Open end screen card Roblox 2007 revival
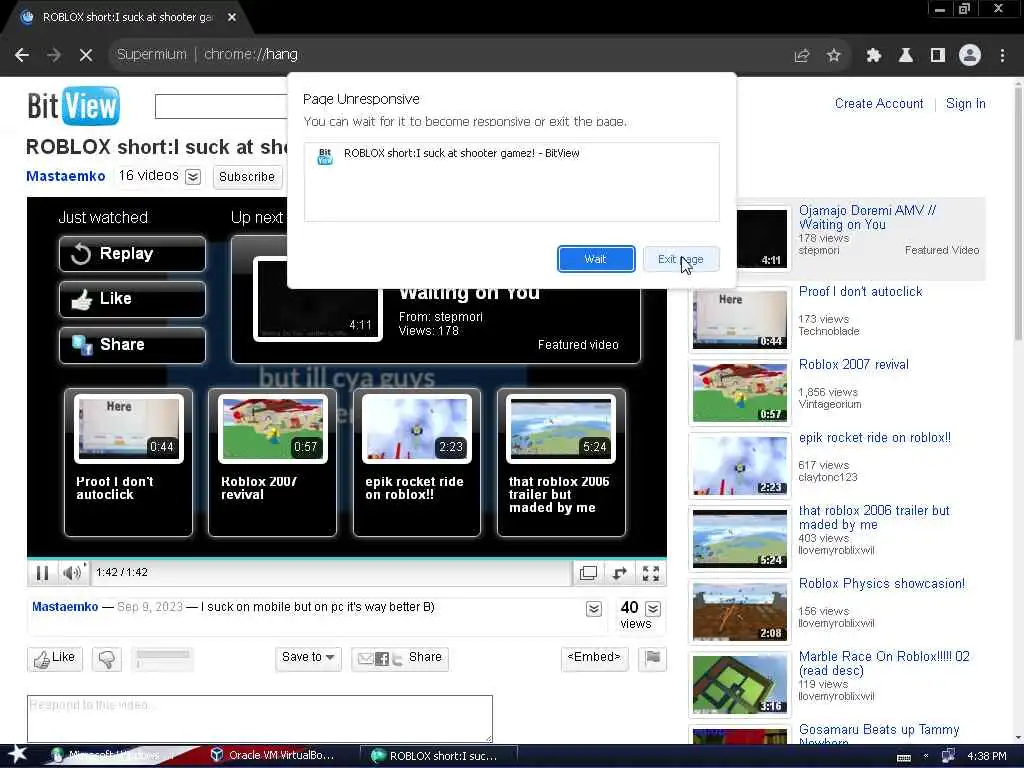Viewport: 1024px width, 768px height. click(x=272, y=462)
